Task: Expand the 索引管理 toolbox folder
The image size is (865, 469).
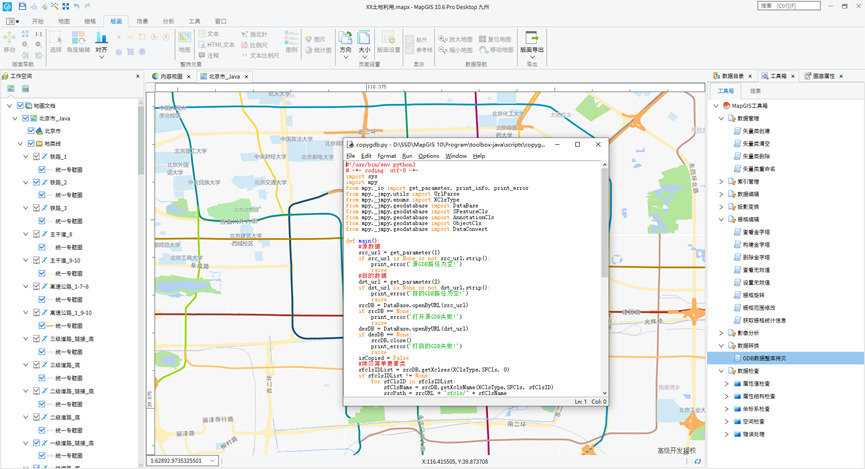Action: pyautogui.click(x=721, y=182)
